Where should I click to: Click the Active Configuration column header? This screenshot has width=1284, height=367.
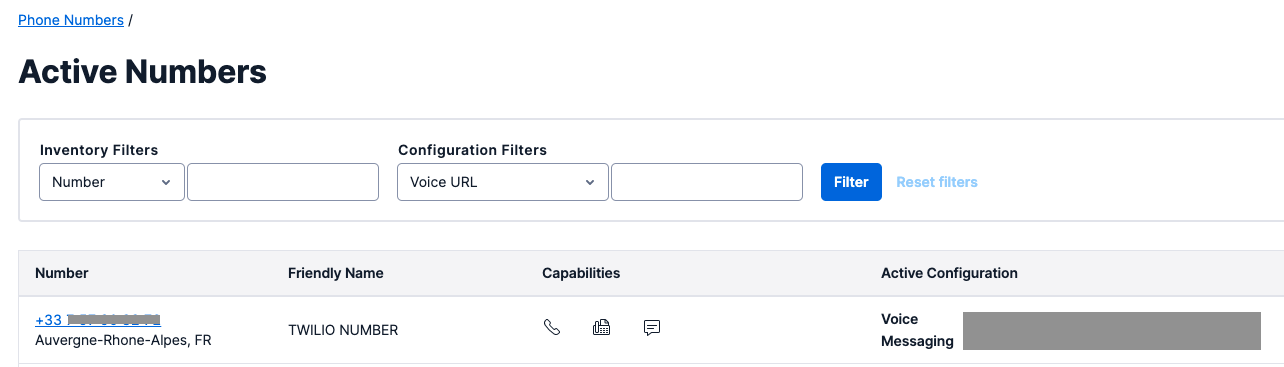(x=949, y=273)
